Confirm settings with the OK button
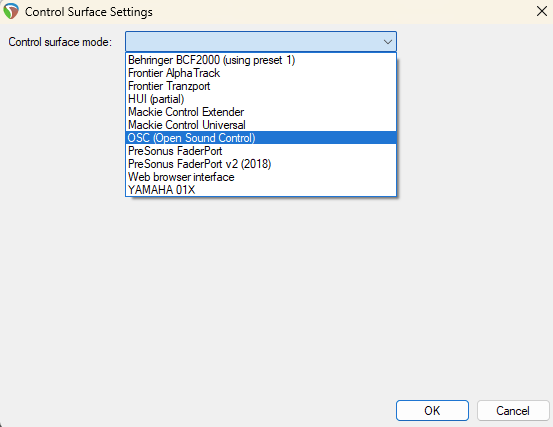This screenshot has width=553, height=427. pos(432,410)
